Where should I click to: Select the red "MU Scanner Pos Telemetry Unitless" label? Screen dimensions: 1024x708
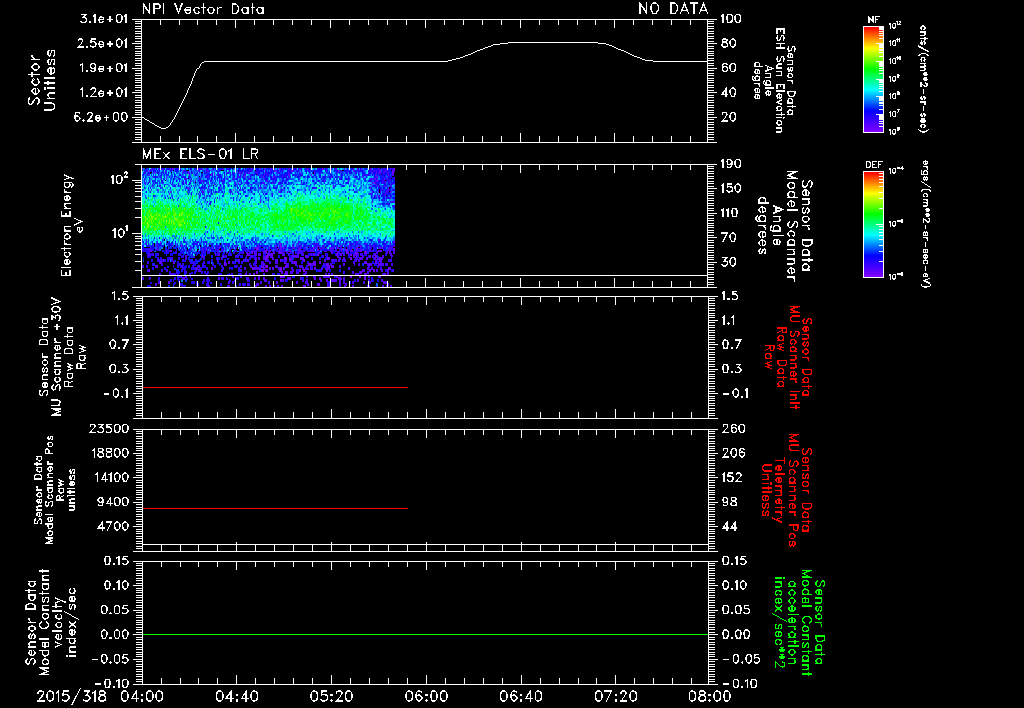(x=787, y=490)
